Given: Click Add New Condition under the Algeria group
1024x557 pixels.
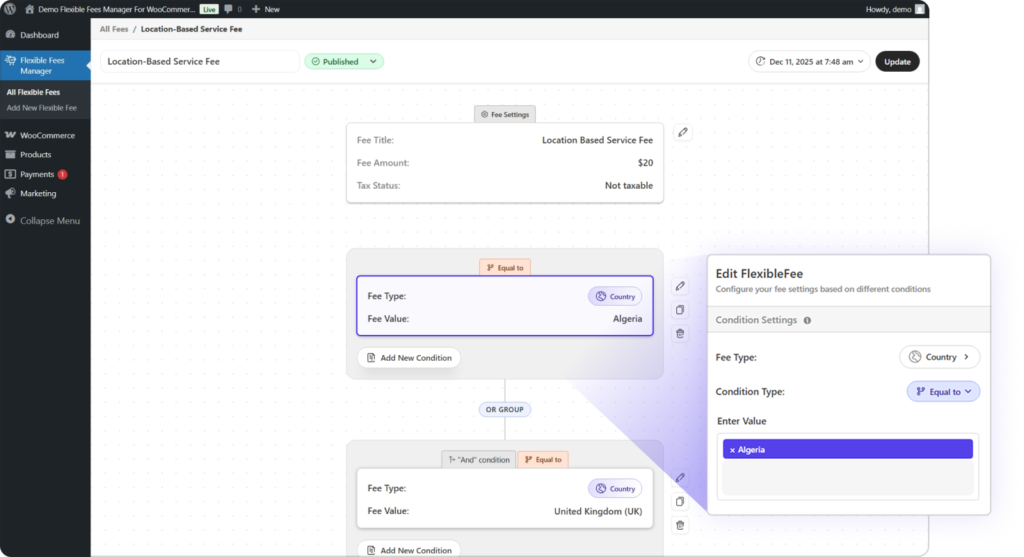Looking at the screenshot, I should tap(409, 358).
